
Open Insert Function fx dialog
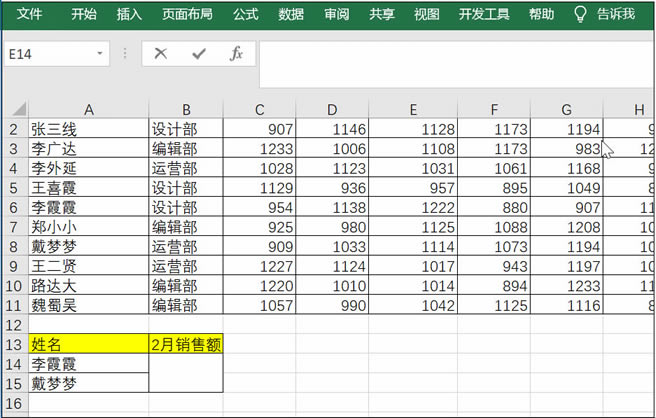coord(236,54)
